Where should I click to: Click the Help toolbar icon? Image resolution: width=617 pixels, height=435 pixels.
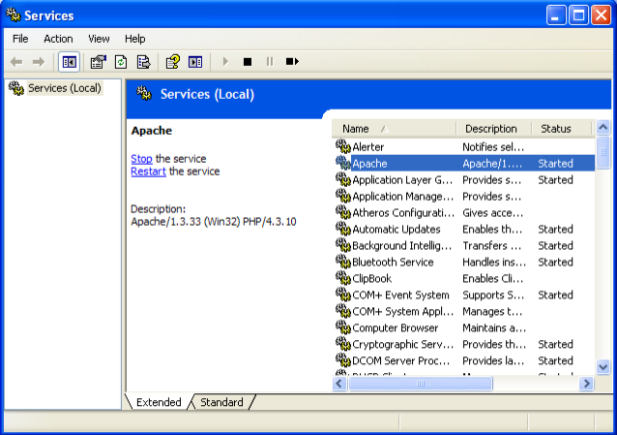click(173, 62)
